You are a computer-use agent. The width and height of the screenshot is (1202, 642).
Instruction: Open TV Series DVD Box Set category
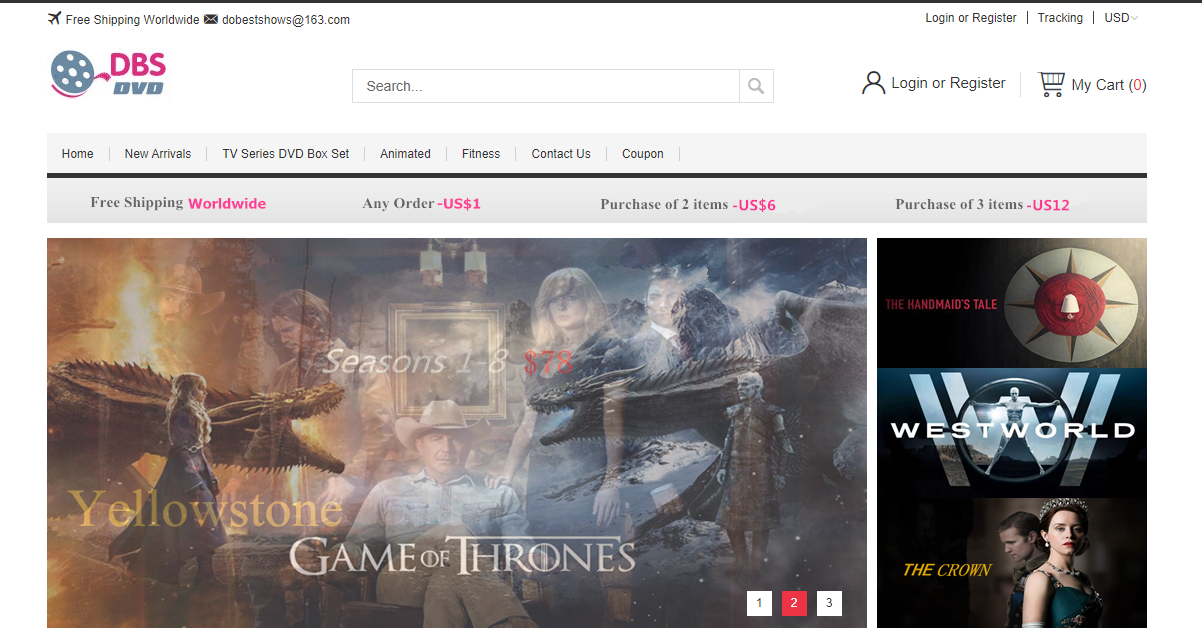click(286, 154)
